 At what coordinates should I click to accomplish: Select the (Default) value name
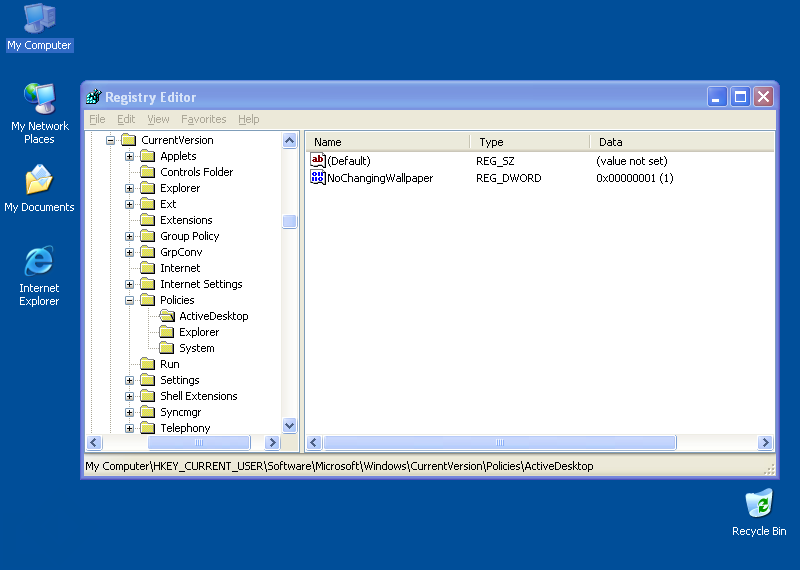[349, 161]
